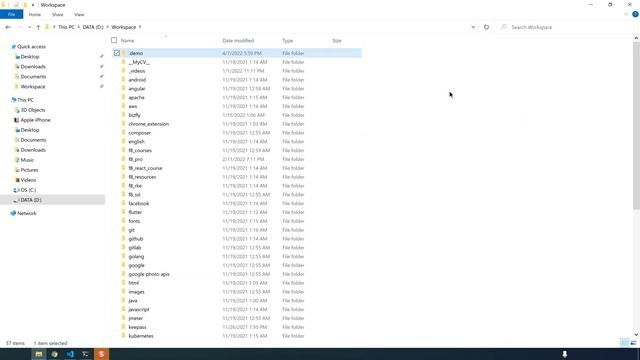
Task: Click the microphone icon in taskbar
Action: click(564, 354)
